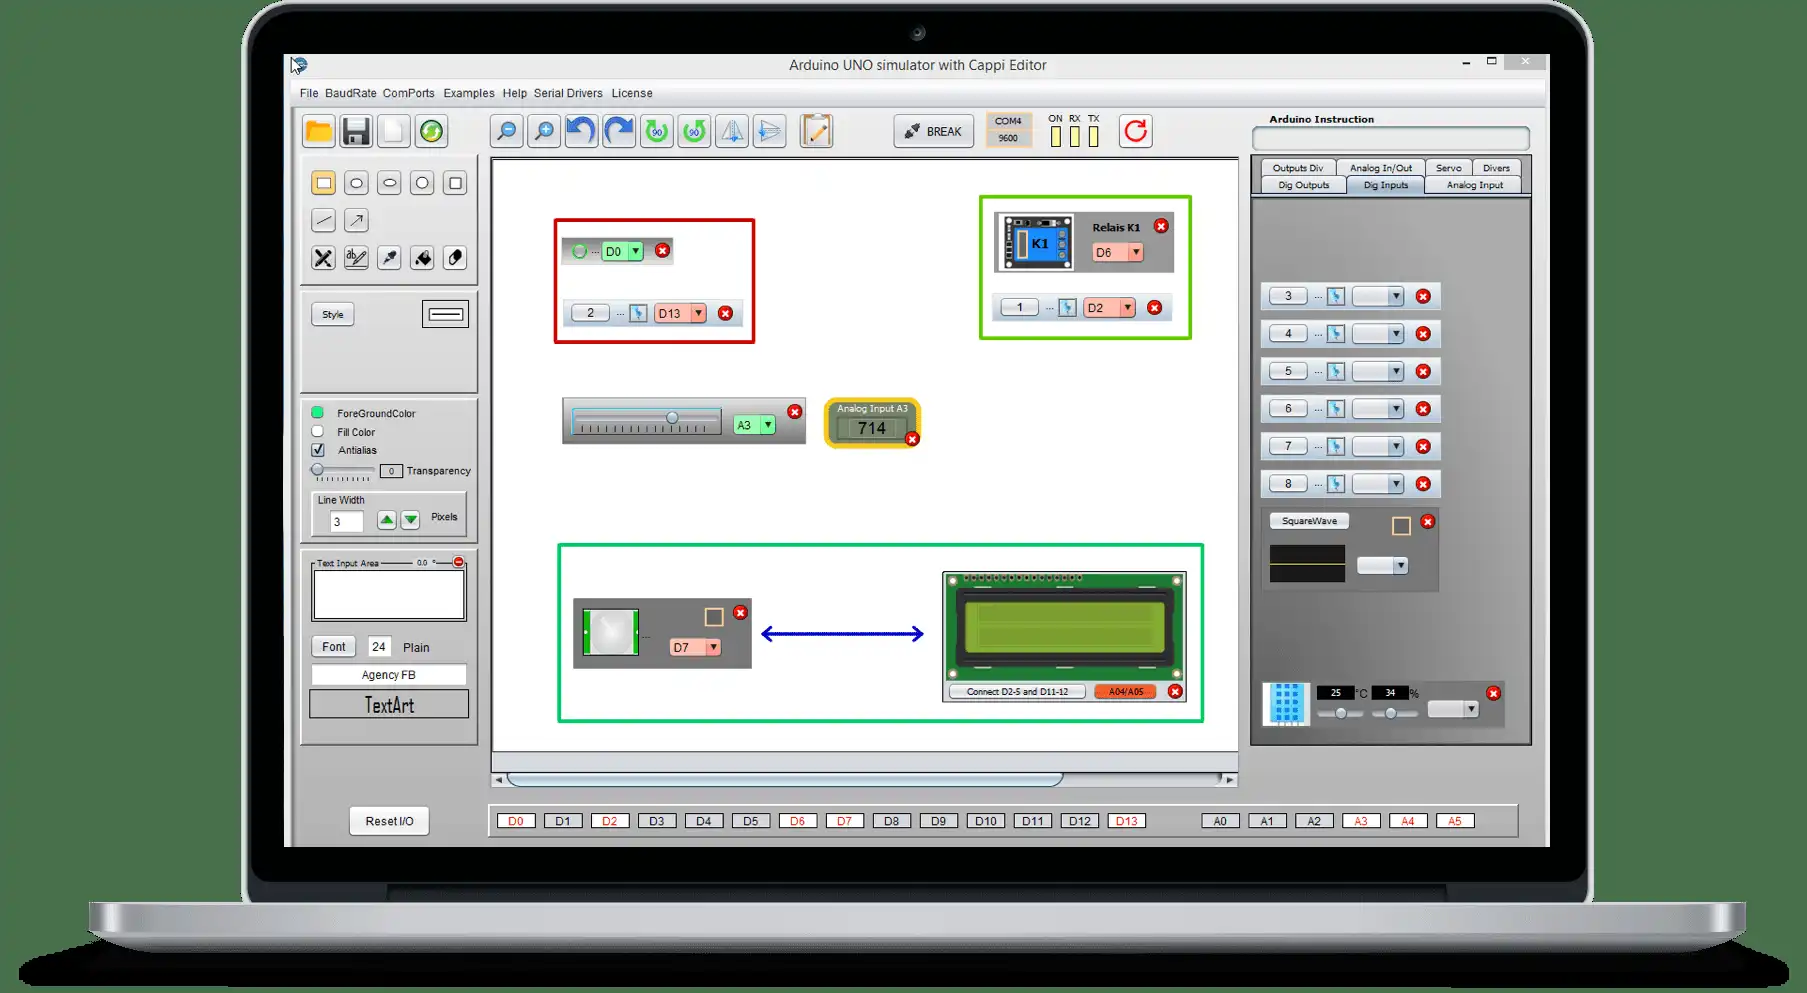Zoom in with the plus magnifier
Viewport: 1807px width, 993px height.
pyautogui.click(x=544, y=131)
